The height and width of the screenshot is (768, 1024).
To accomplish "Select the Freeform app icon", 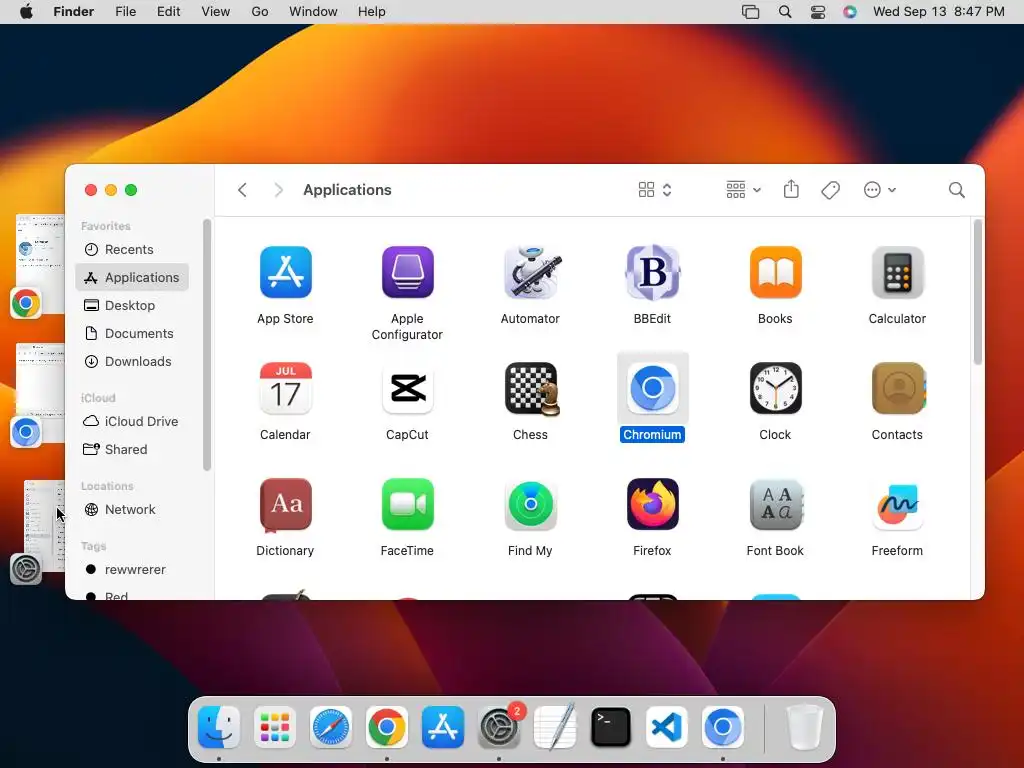I will 897,504.
